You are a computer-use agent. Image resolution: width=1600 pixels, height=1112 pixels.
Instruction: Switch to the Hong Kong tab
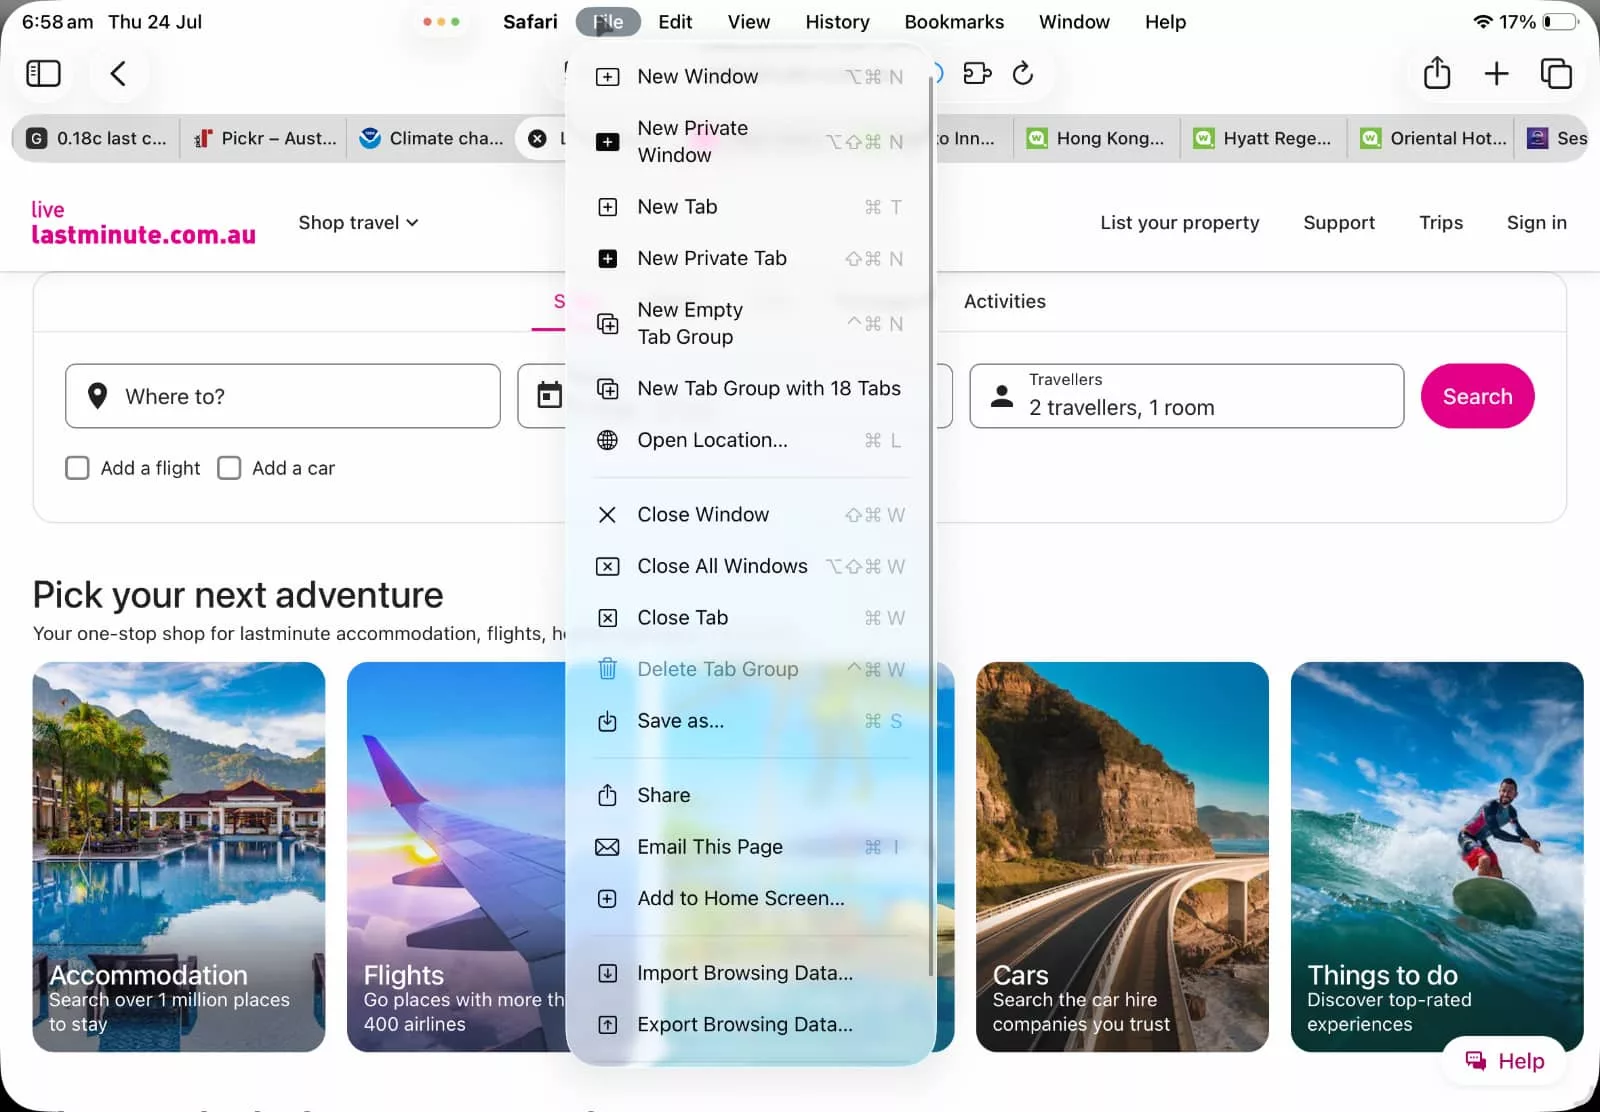point(1096,138)
